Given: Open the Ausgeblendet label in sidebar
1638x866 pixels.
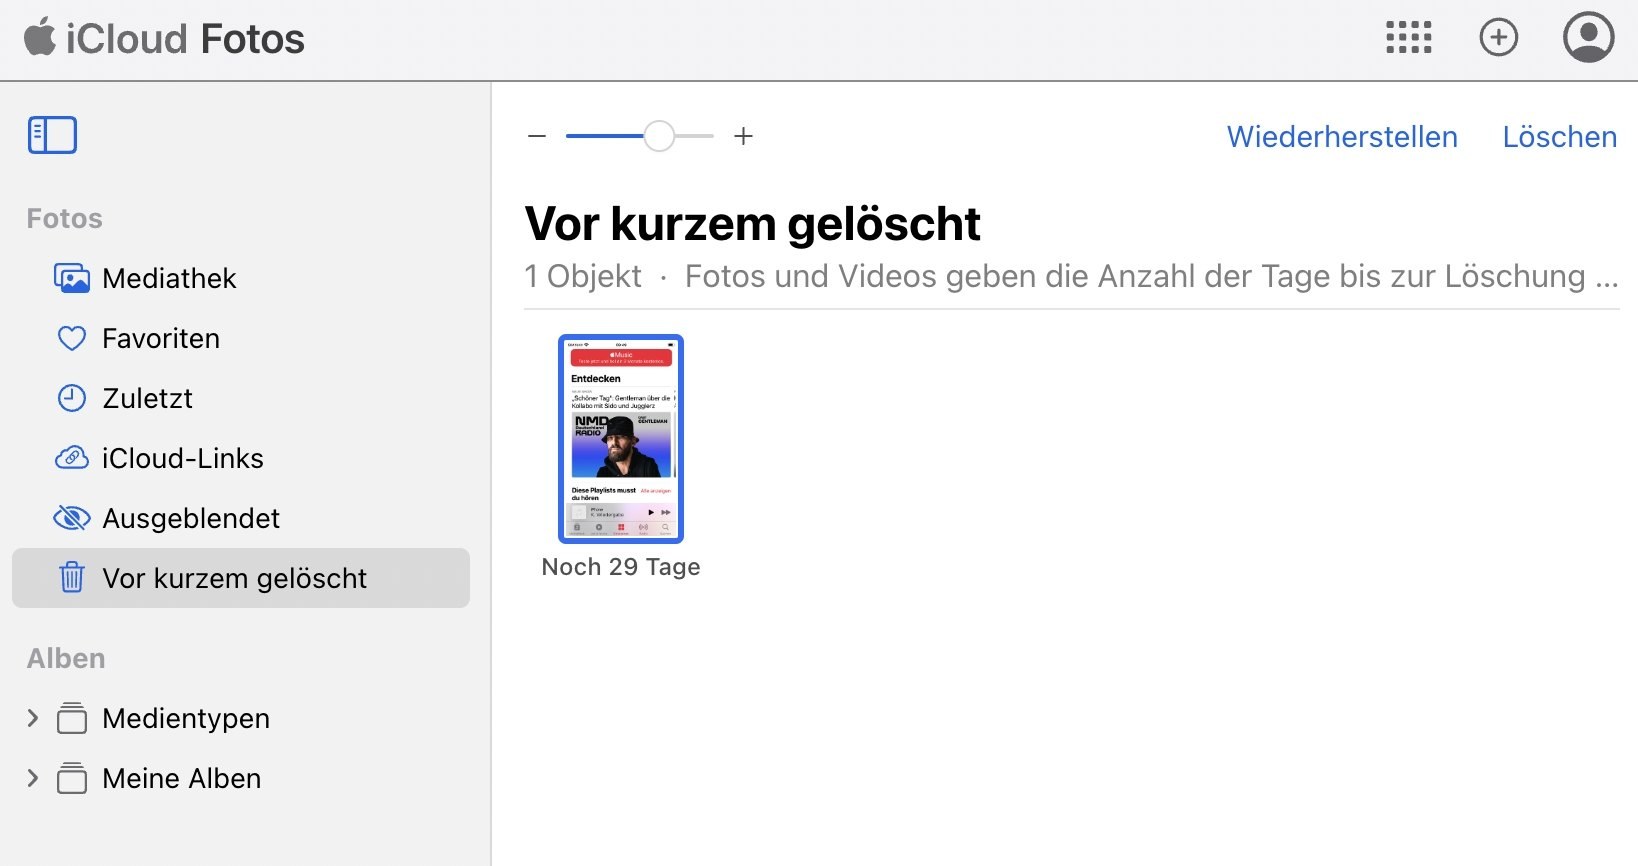Looking at the screenshot, I should pyautogui.click(x=191, y=518).
